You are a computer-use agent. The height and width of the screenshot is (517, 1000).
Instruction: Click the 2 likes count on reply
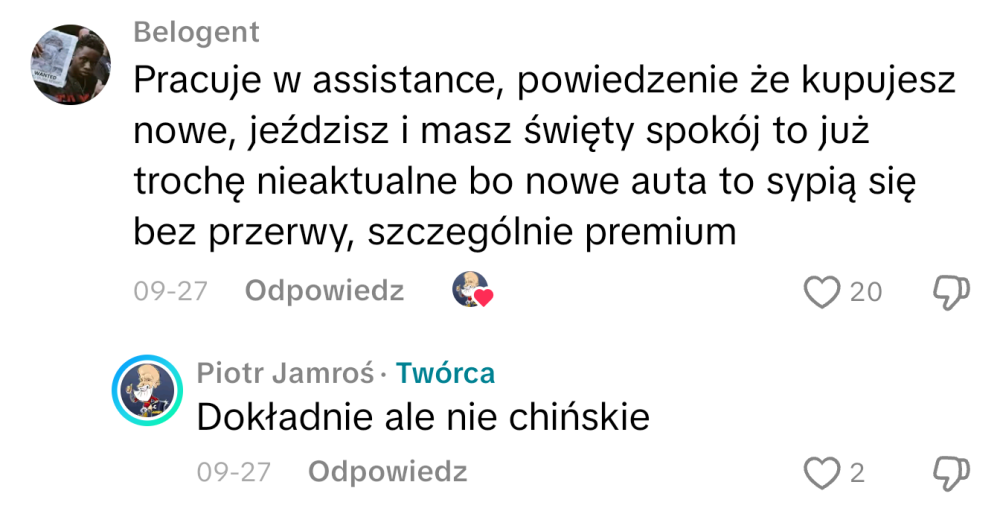click(x=857, y=472)
